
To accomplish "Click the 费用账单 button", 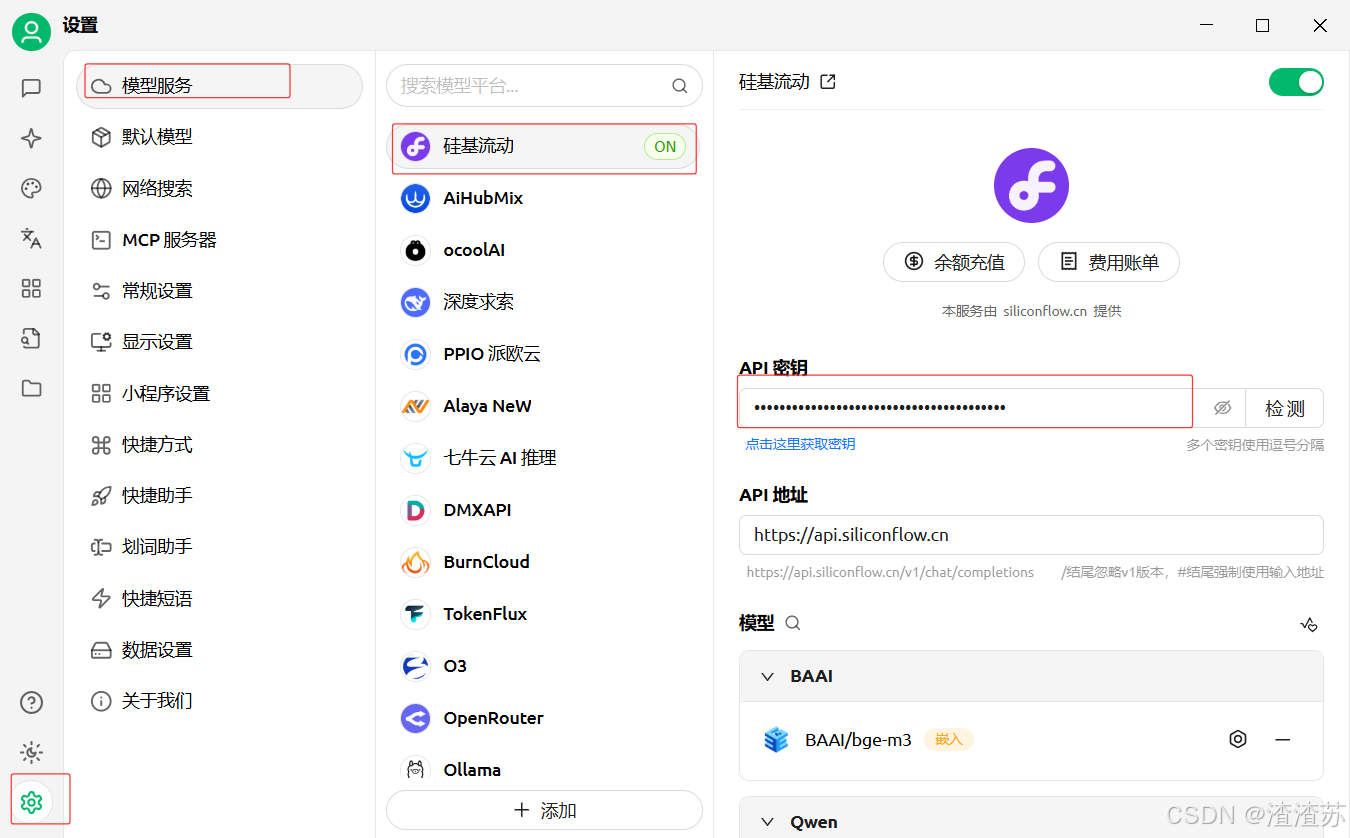I will [x=1109, y=262].
